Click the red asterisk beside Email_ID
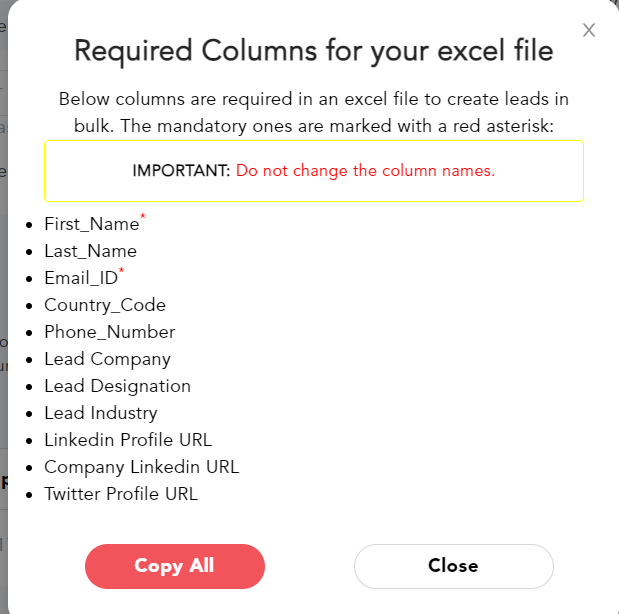The width and height of the screenshot is (619, 614). tap(121, 271)
